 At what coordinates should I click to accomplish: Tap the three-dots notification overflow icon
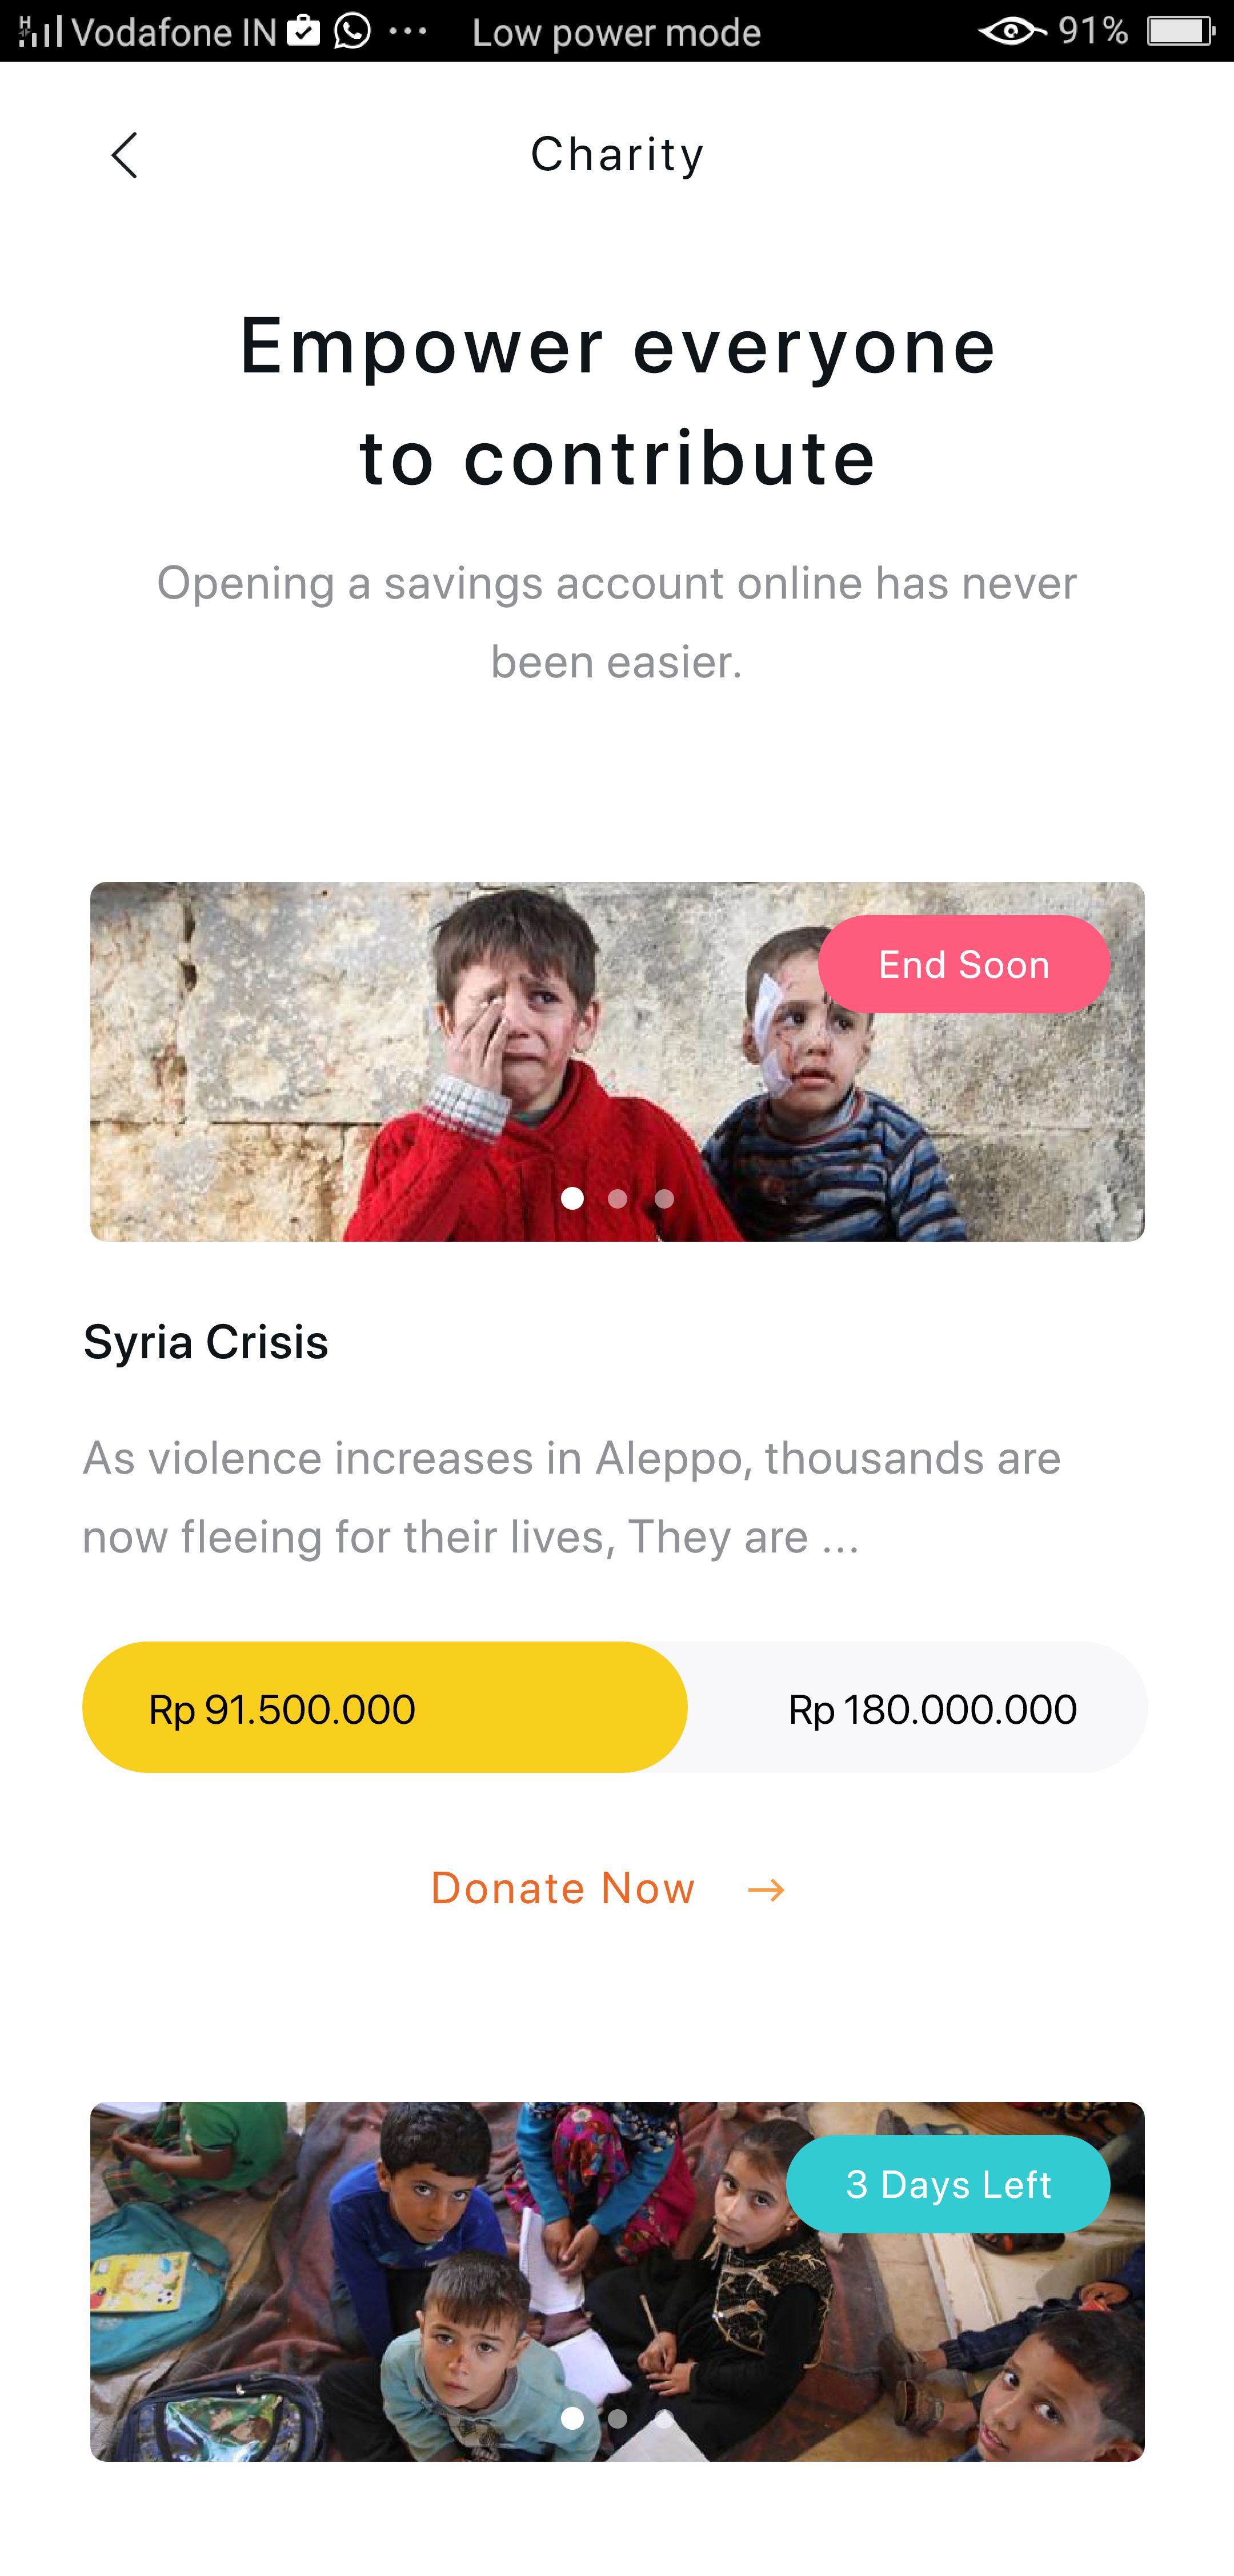pos(408,31)
